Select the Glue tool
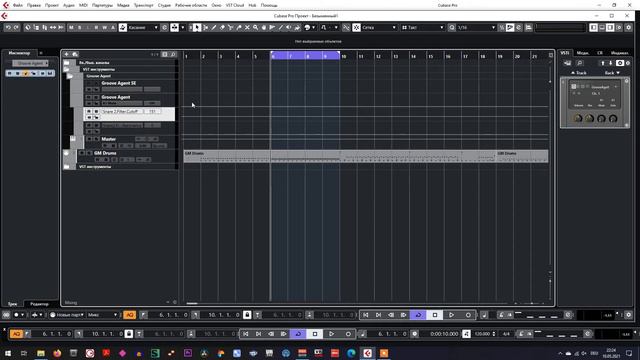This screenshot has height=360, width=640. click(x=239, y=27)
